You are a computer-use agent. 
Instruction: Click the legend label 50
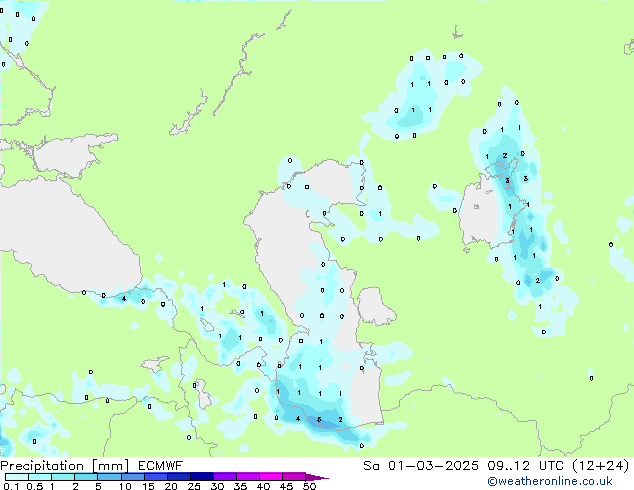[309, 486]
